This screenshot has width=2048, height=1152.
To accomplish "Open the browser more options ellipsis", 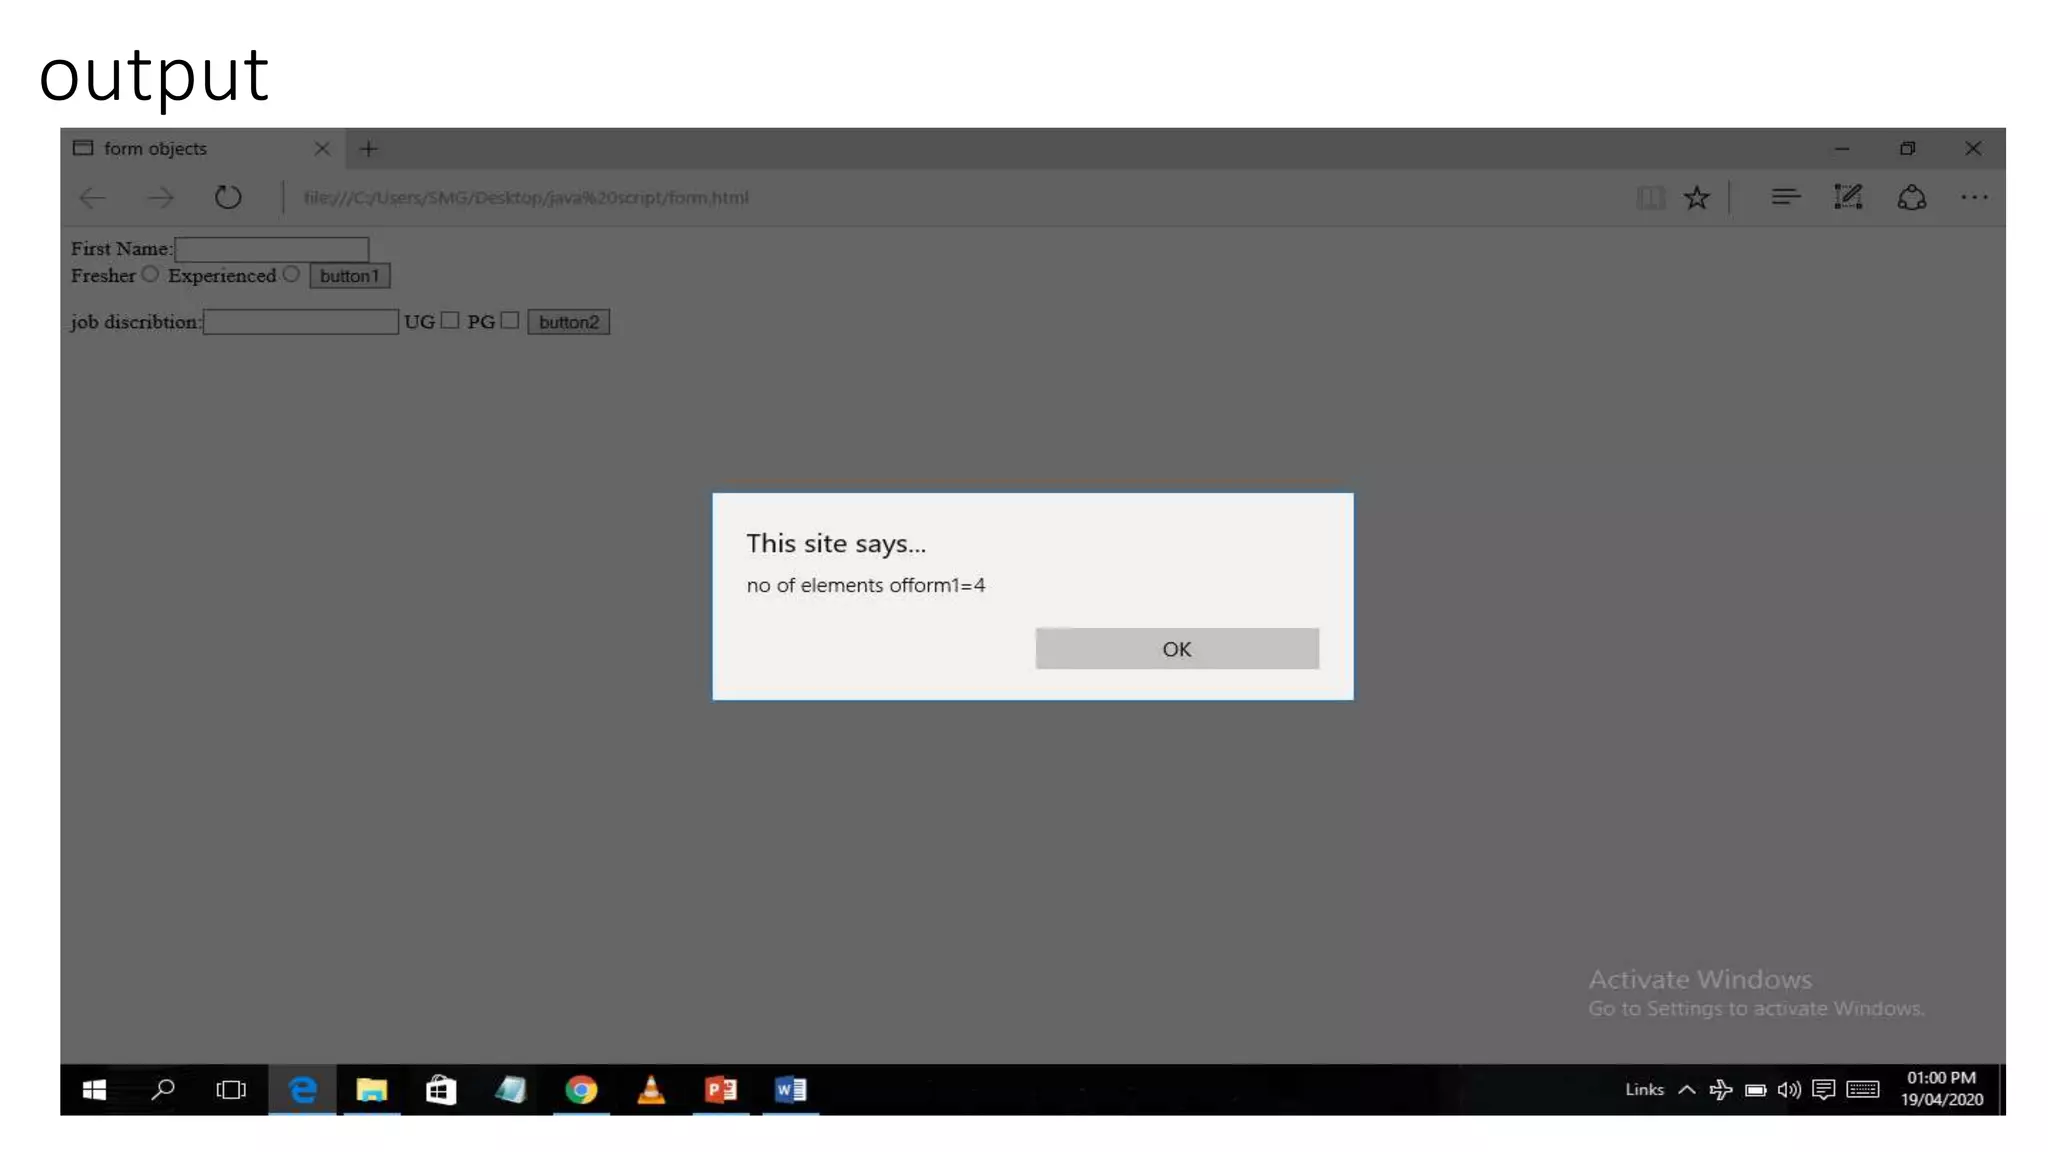I will [x=1974, y=197].
